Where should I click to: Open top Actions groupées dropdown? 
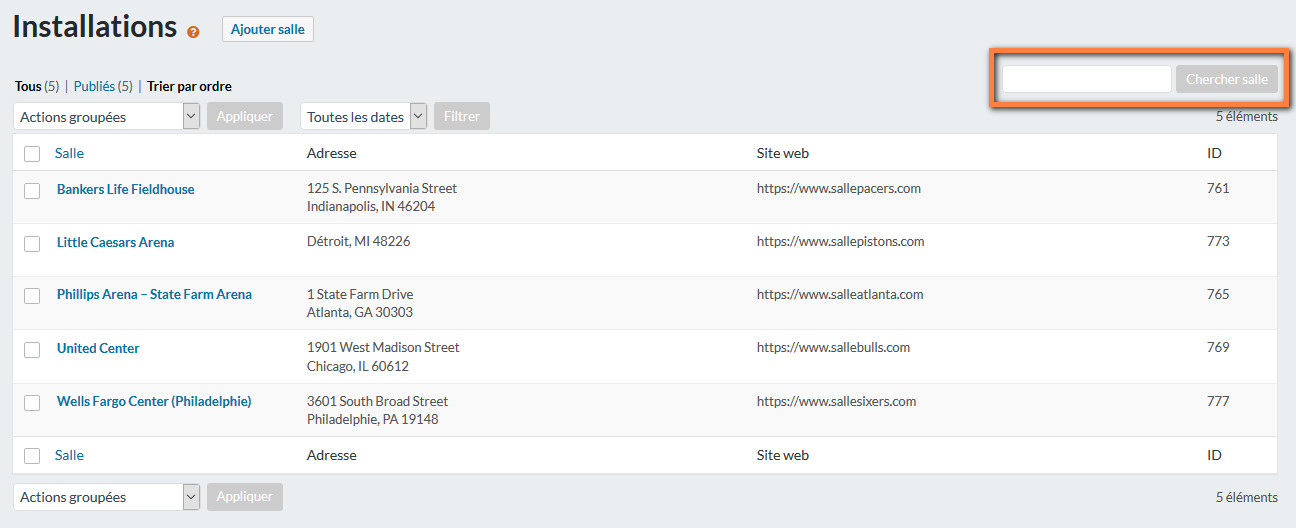107,116
